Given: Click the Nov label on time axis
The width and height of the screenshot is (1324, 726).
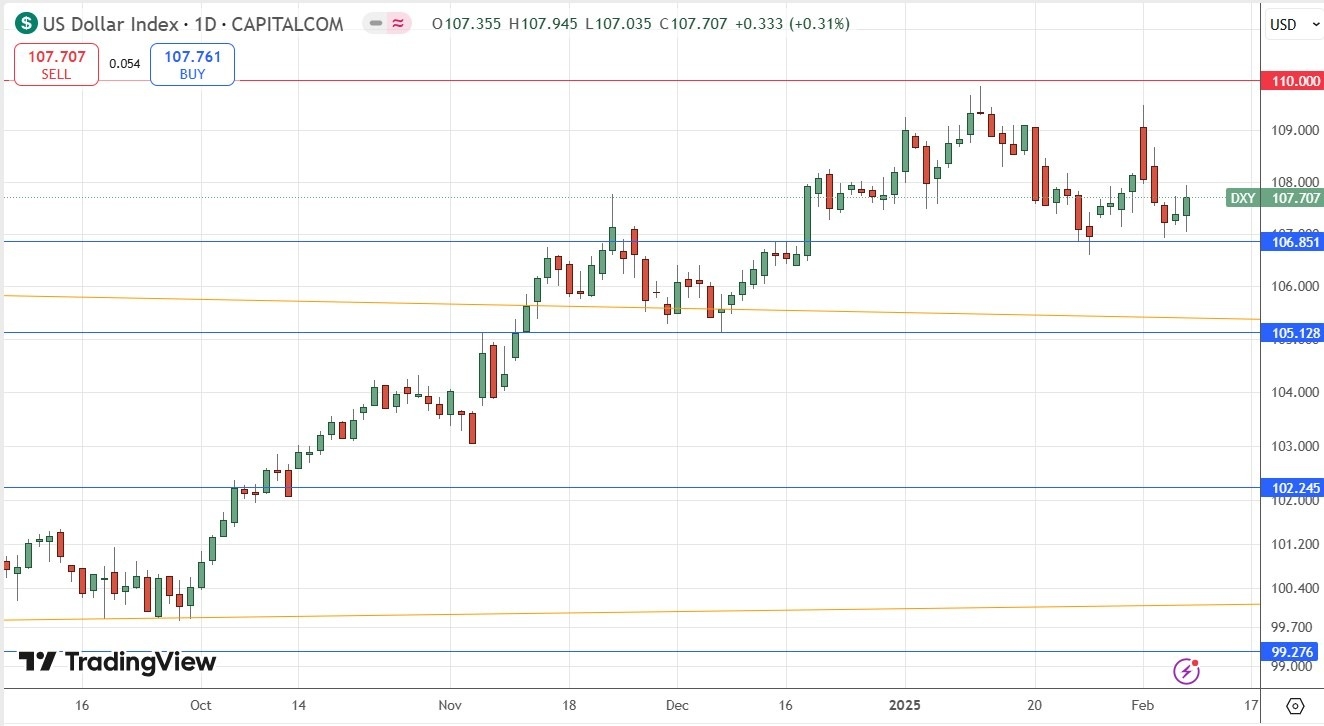Looking at the screenshot, I should point(451,704).
